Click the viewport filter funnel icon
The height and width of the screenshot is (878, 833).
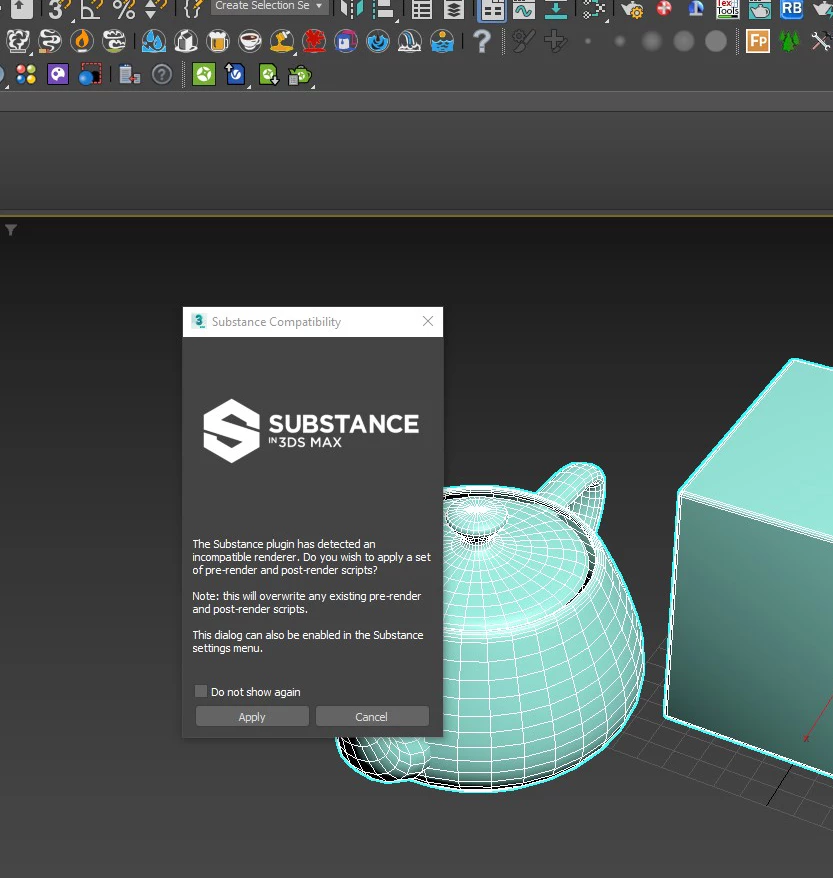coord(11,230)
